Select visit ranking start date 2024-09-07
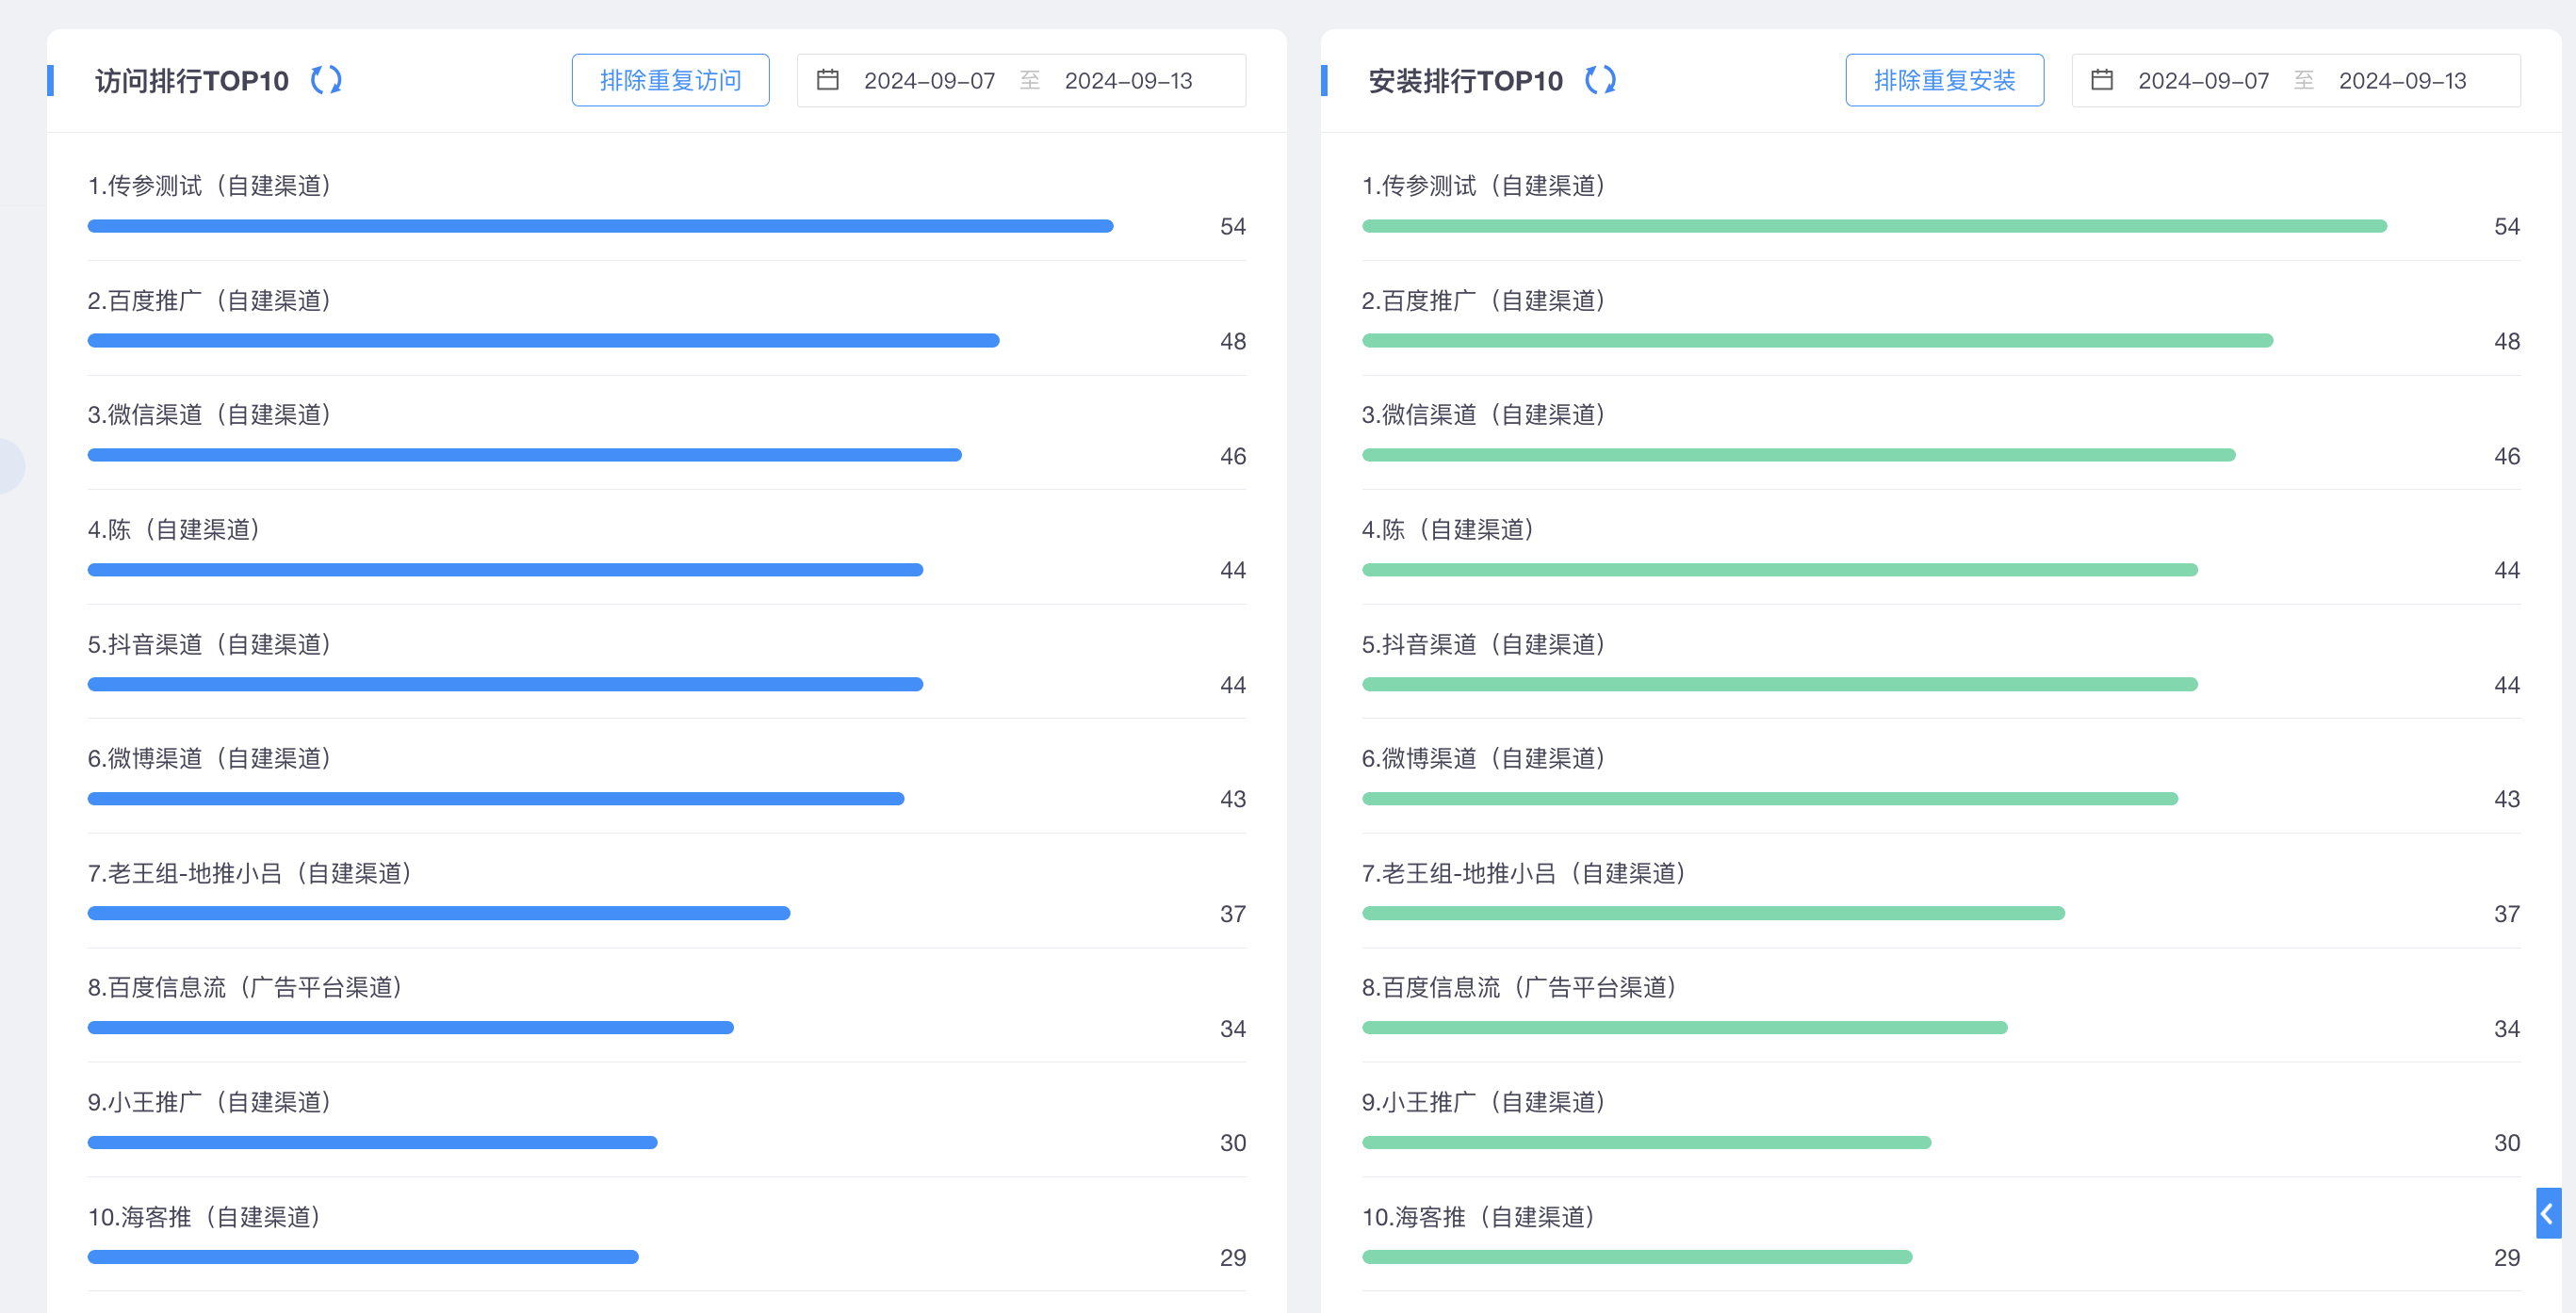Screen dimensions: 2576x1313 [x=929, y=81]
